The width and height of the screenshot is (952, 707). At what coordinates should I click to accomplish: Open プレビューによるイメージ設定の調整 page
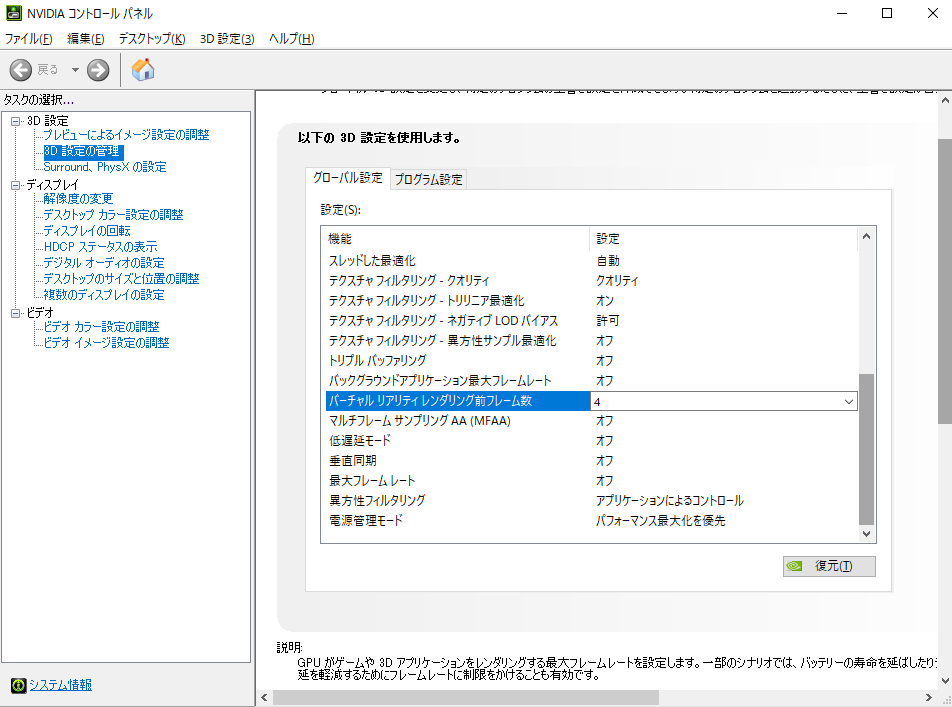[x=126, y=135]
